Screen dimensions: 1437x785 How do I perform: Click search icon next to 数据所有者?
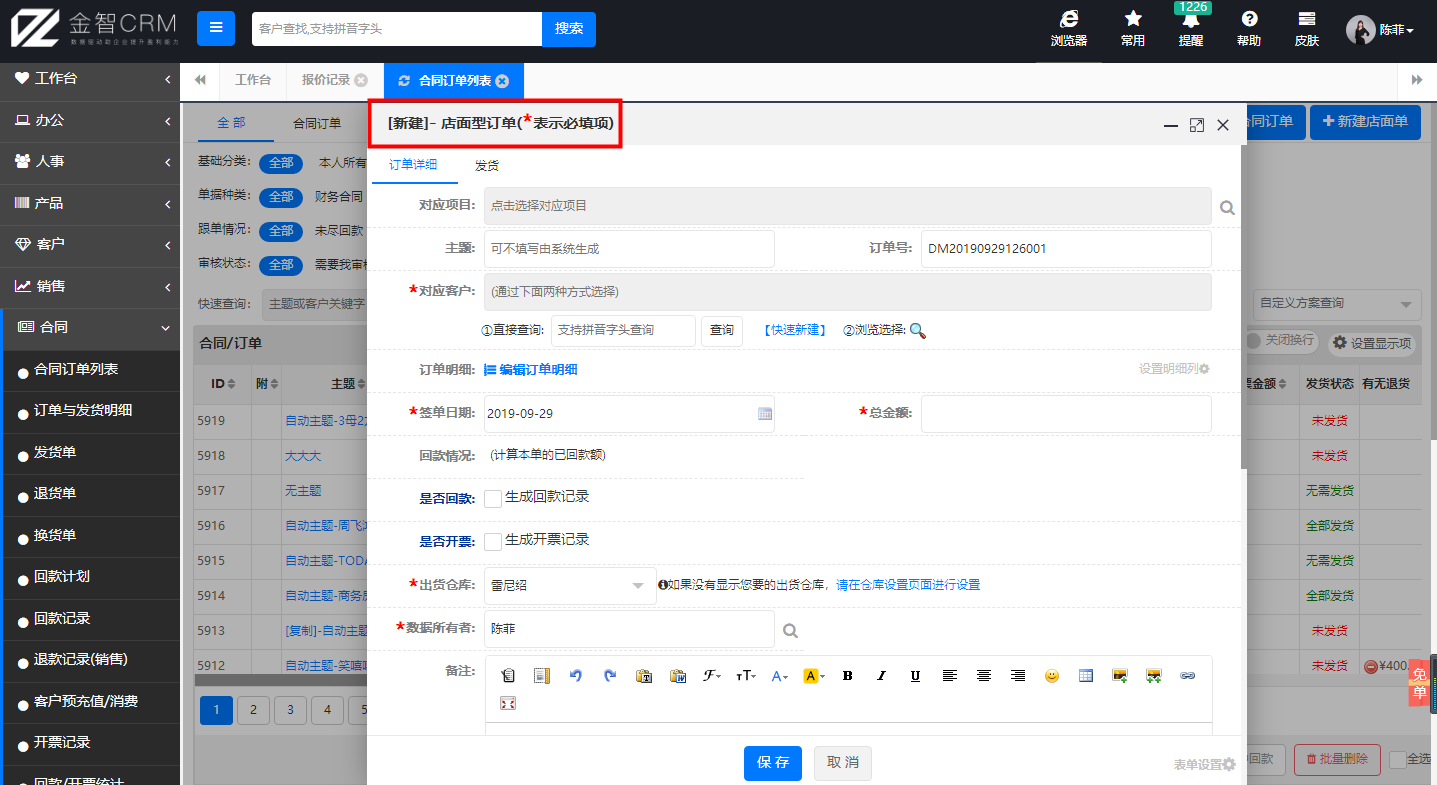(x=790, y=631)
